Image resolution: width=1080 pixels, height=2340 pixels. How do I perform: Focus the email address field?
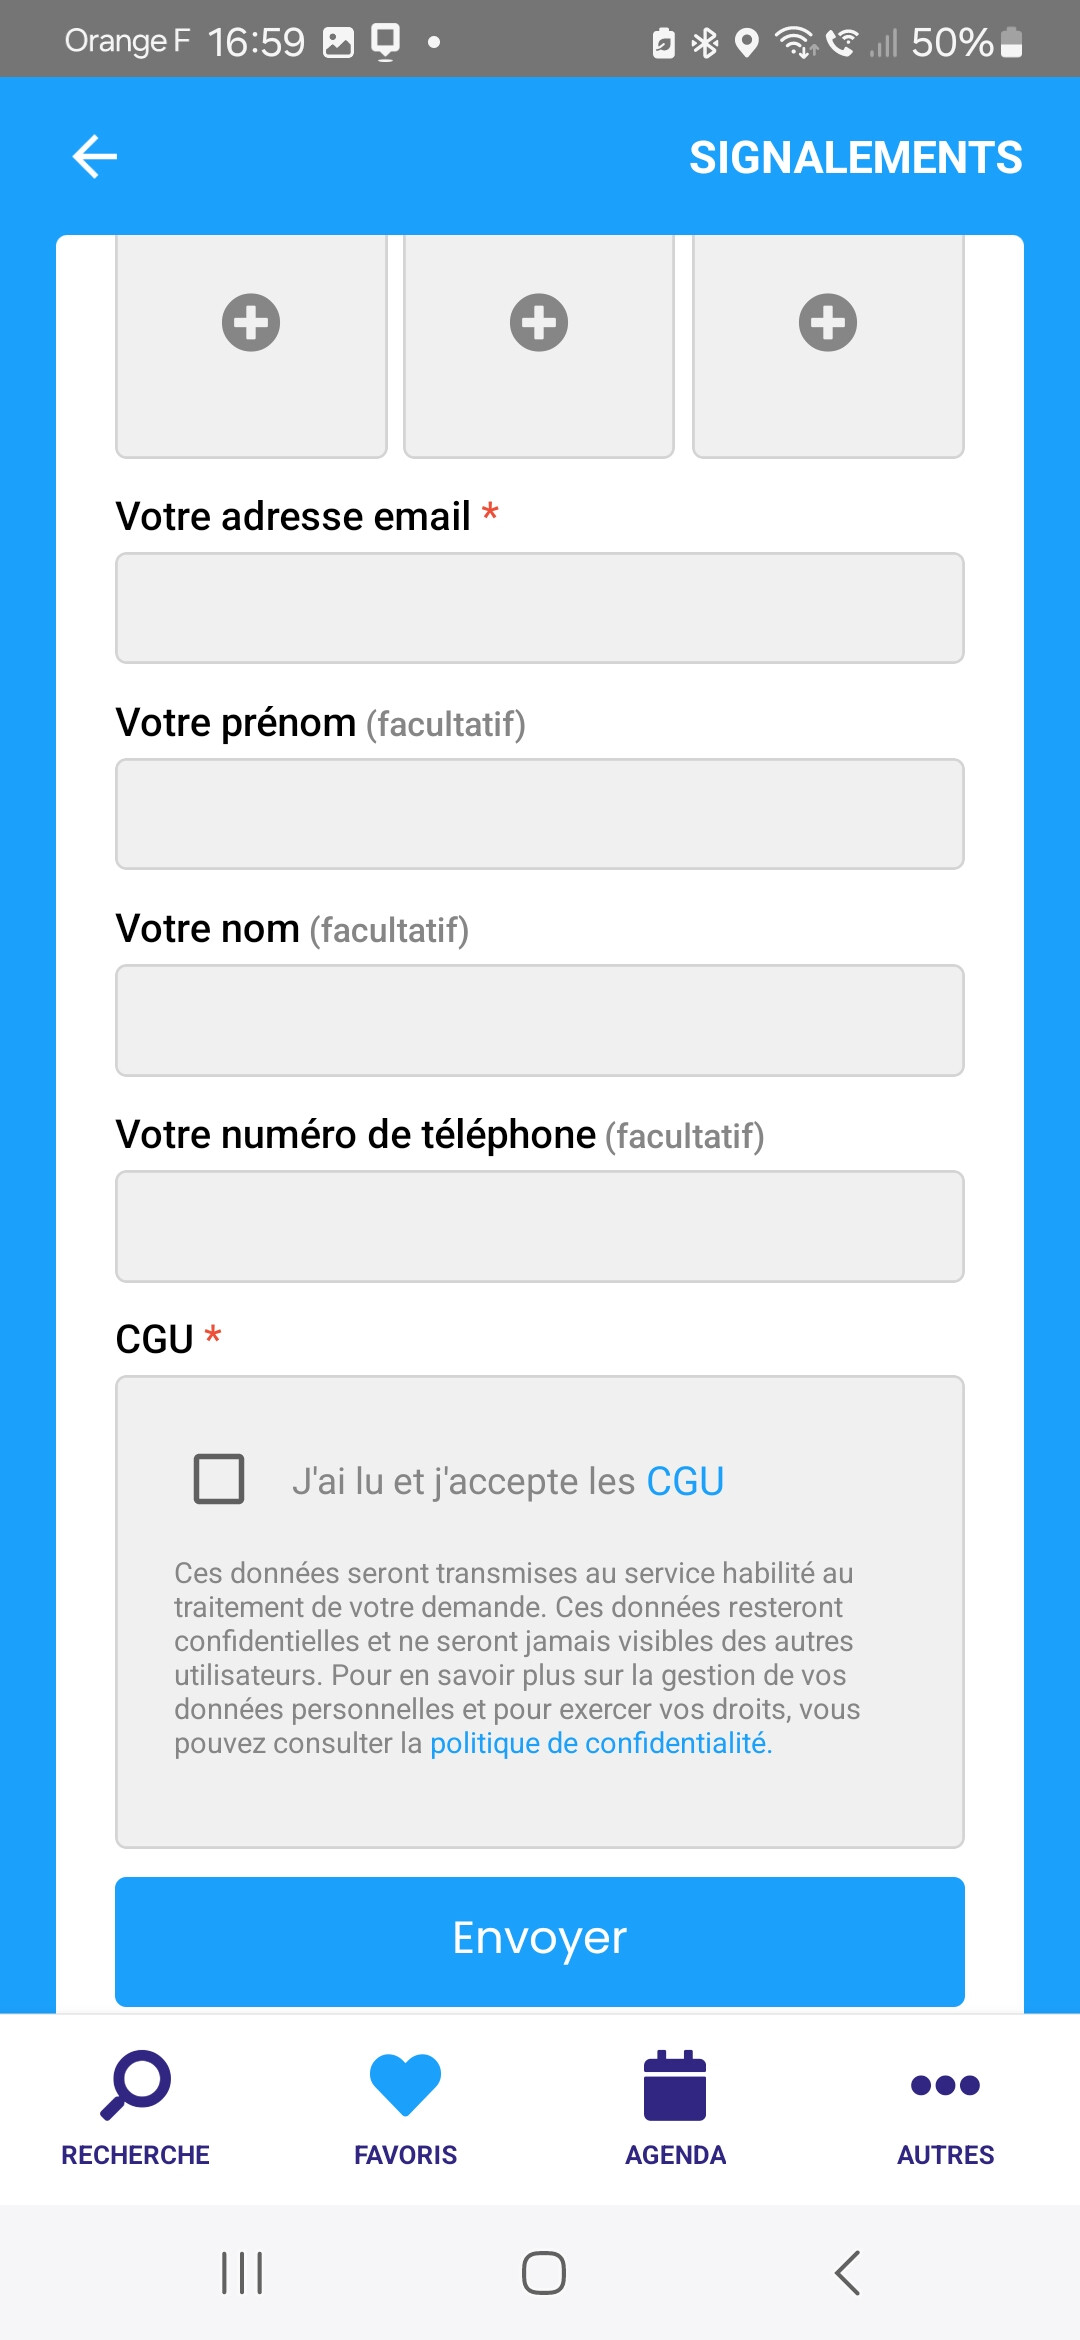[x=540, y=608]
